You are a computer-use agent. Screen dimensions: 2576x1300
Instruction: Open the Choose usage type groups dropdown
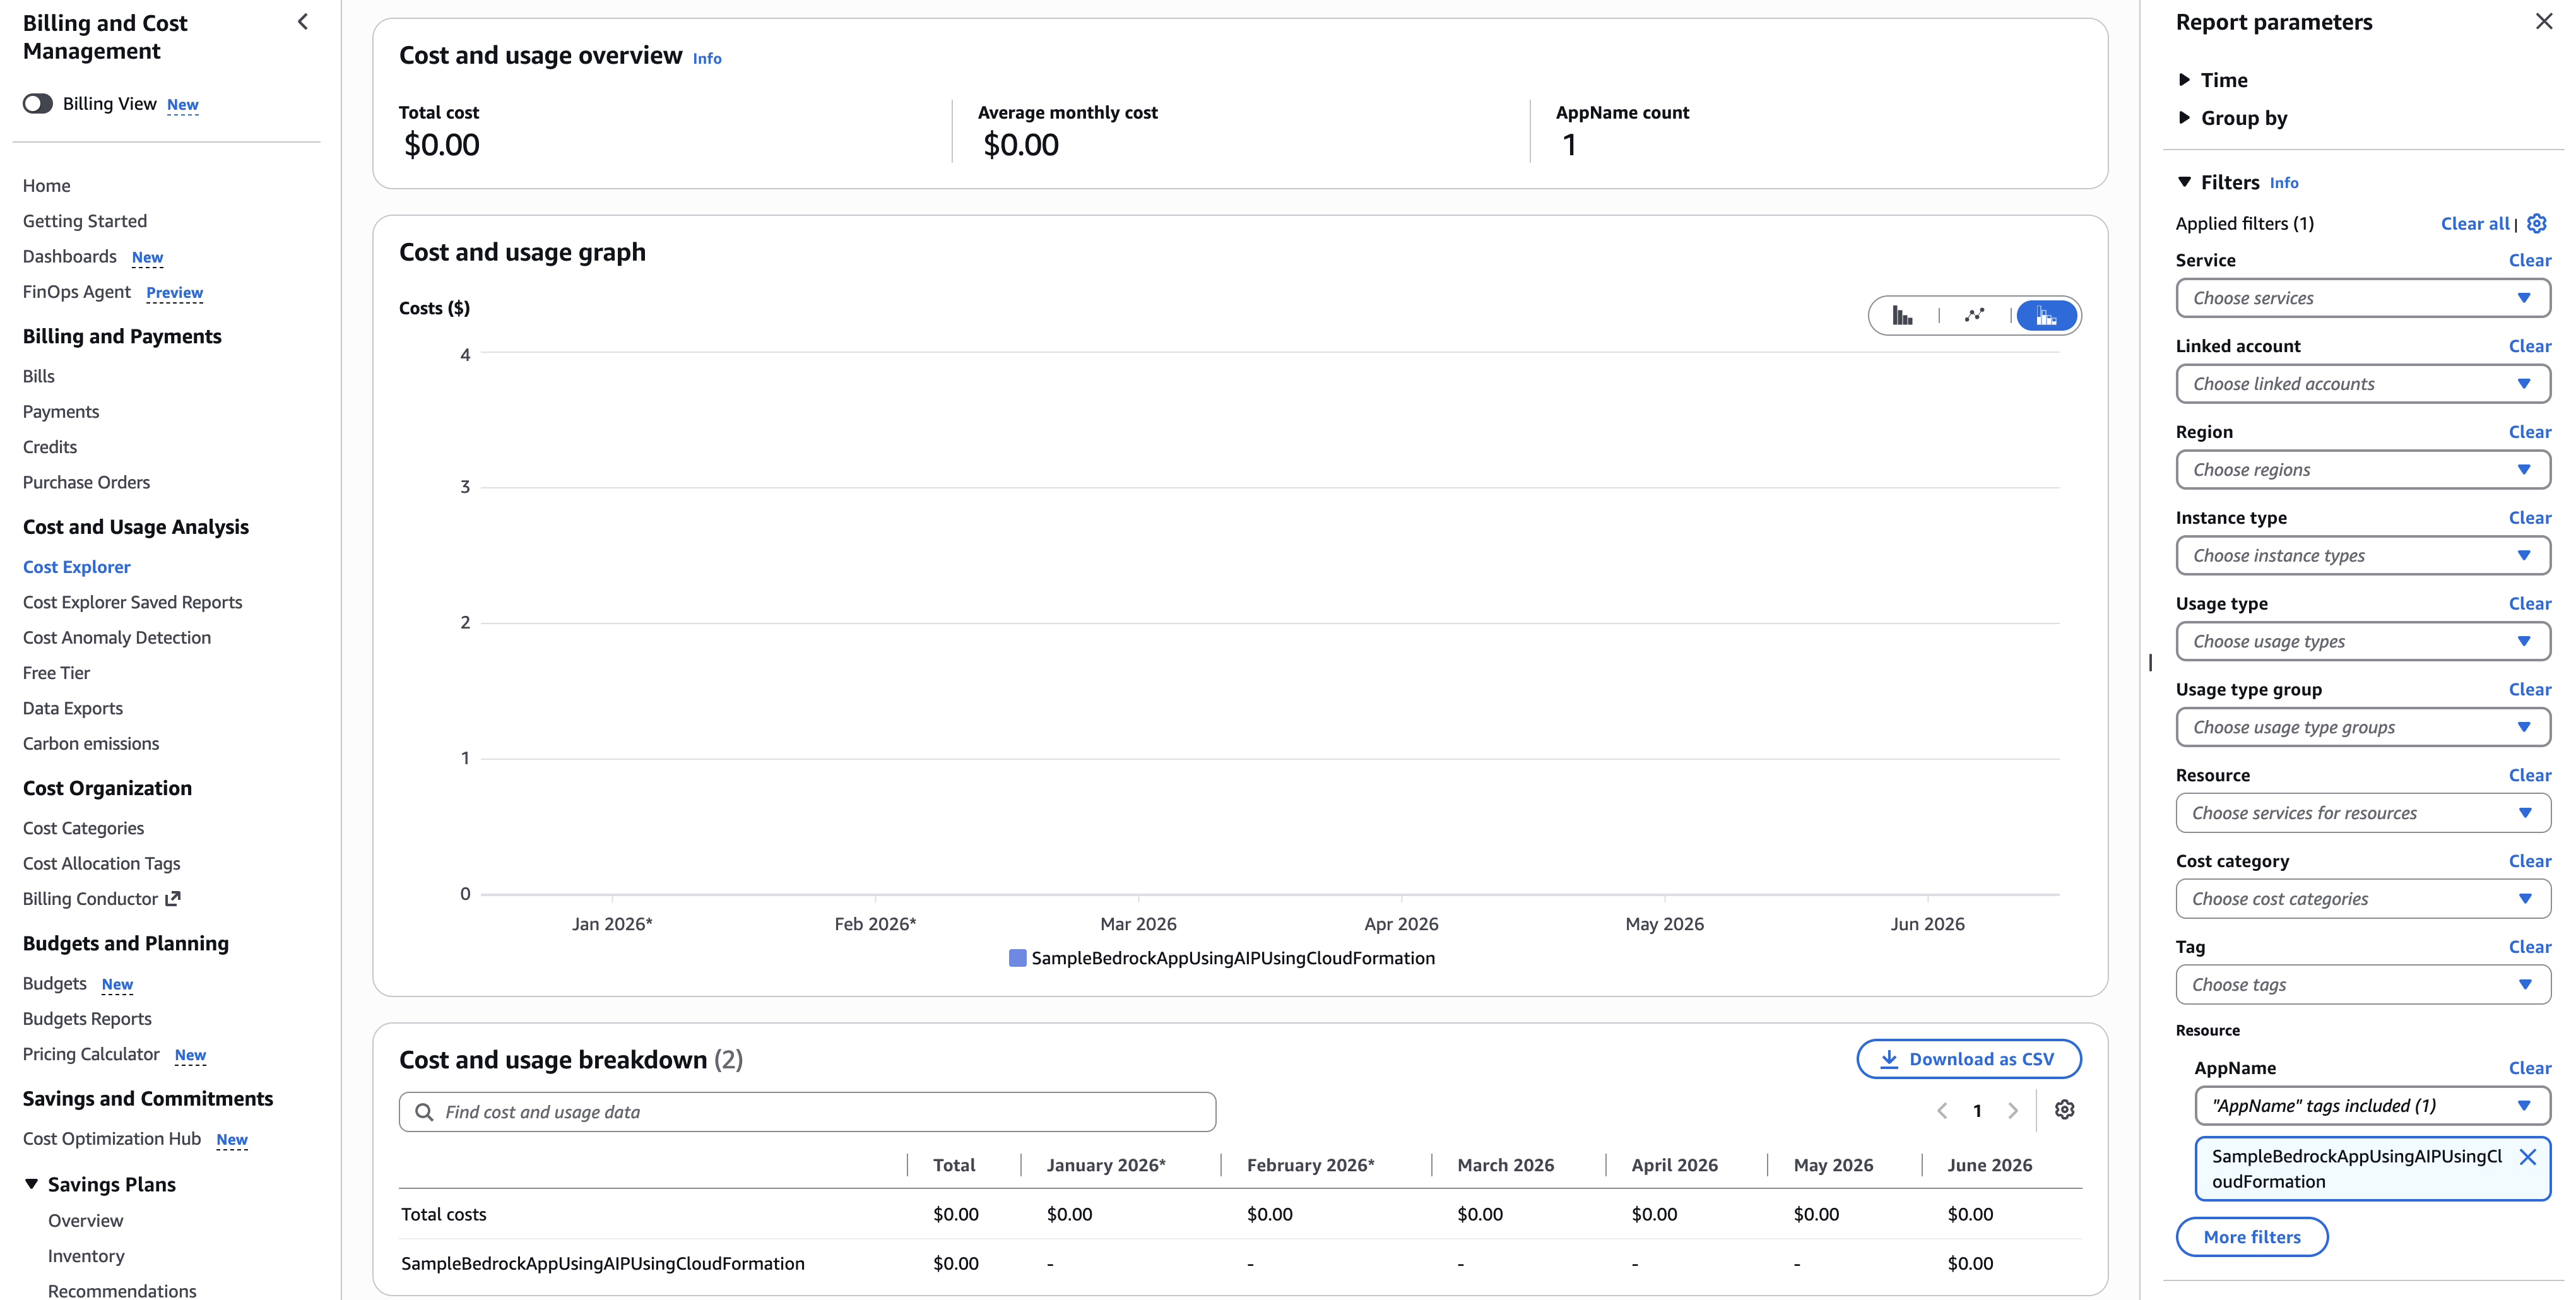[x=2362, y=728]
